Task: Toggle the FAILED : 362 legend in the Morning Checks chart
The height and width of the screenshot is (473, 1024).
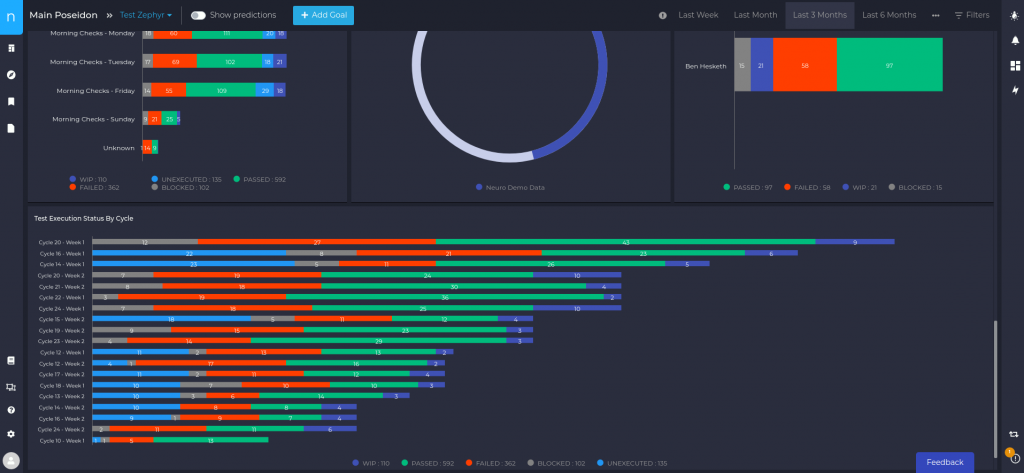Action: point(94,188)
